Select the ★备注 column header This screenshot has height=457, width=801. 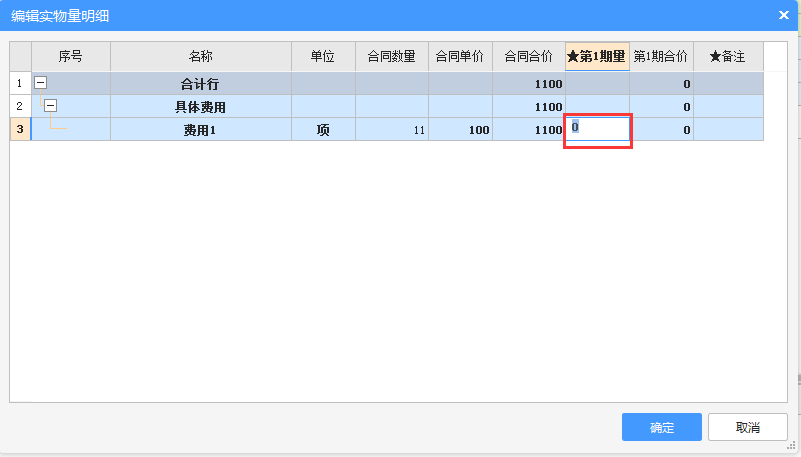coord(728,57)
